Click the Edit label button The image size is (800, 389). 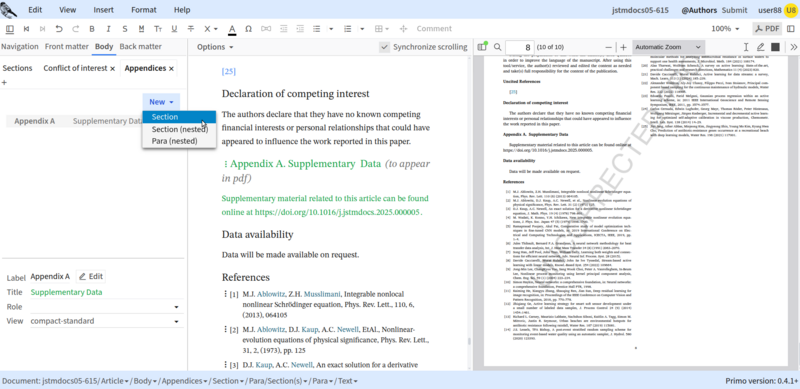click(91, 277)
